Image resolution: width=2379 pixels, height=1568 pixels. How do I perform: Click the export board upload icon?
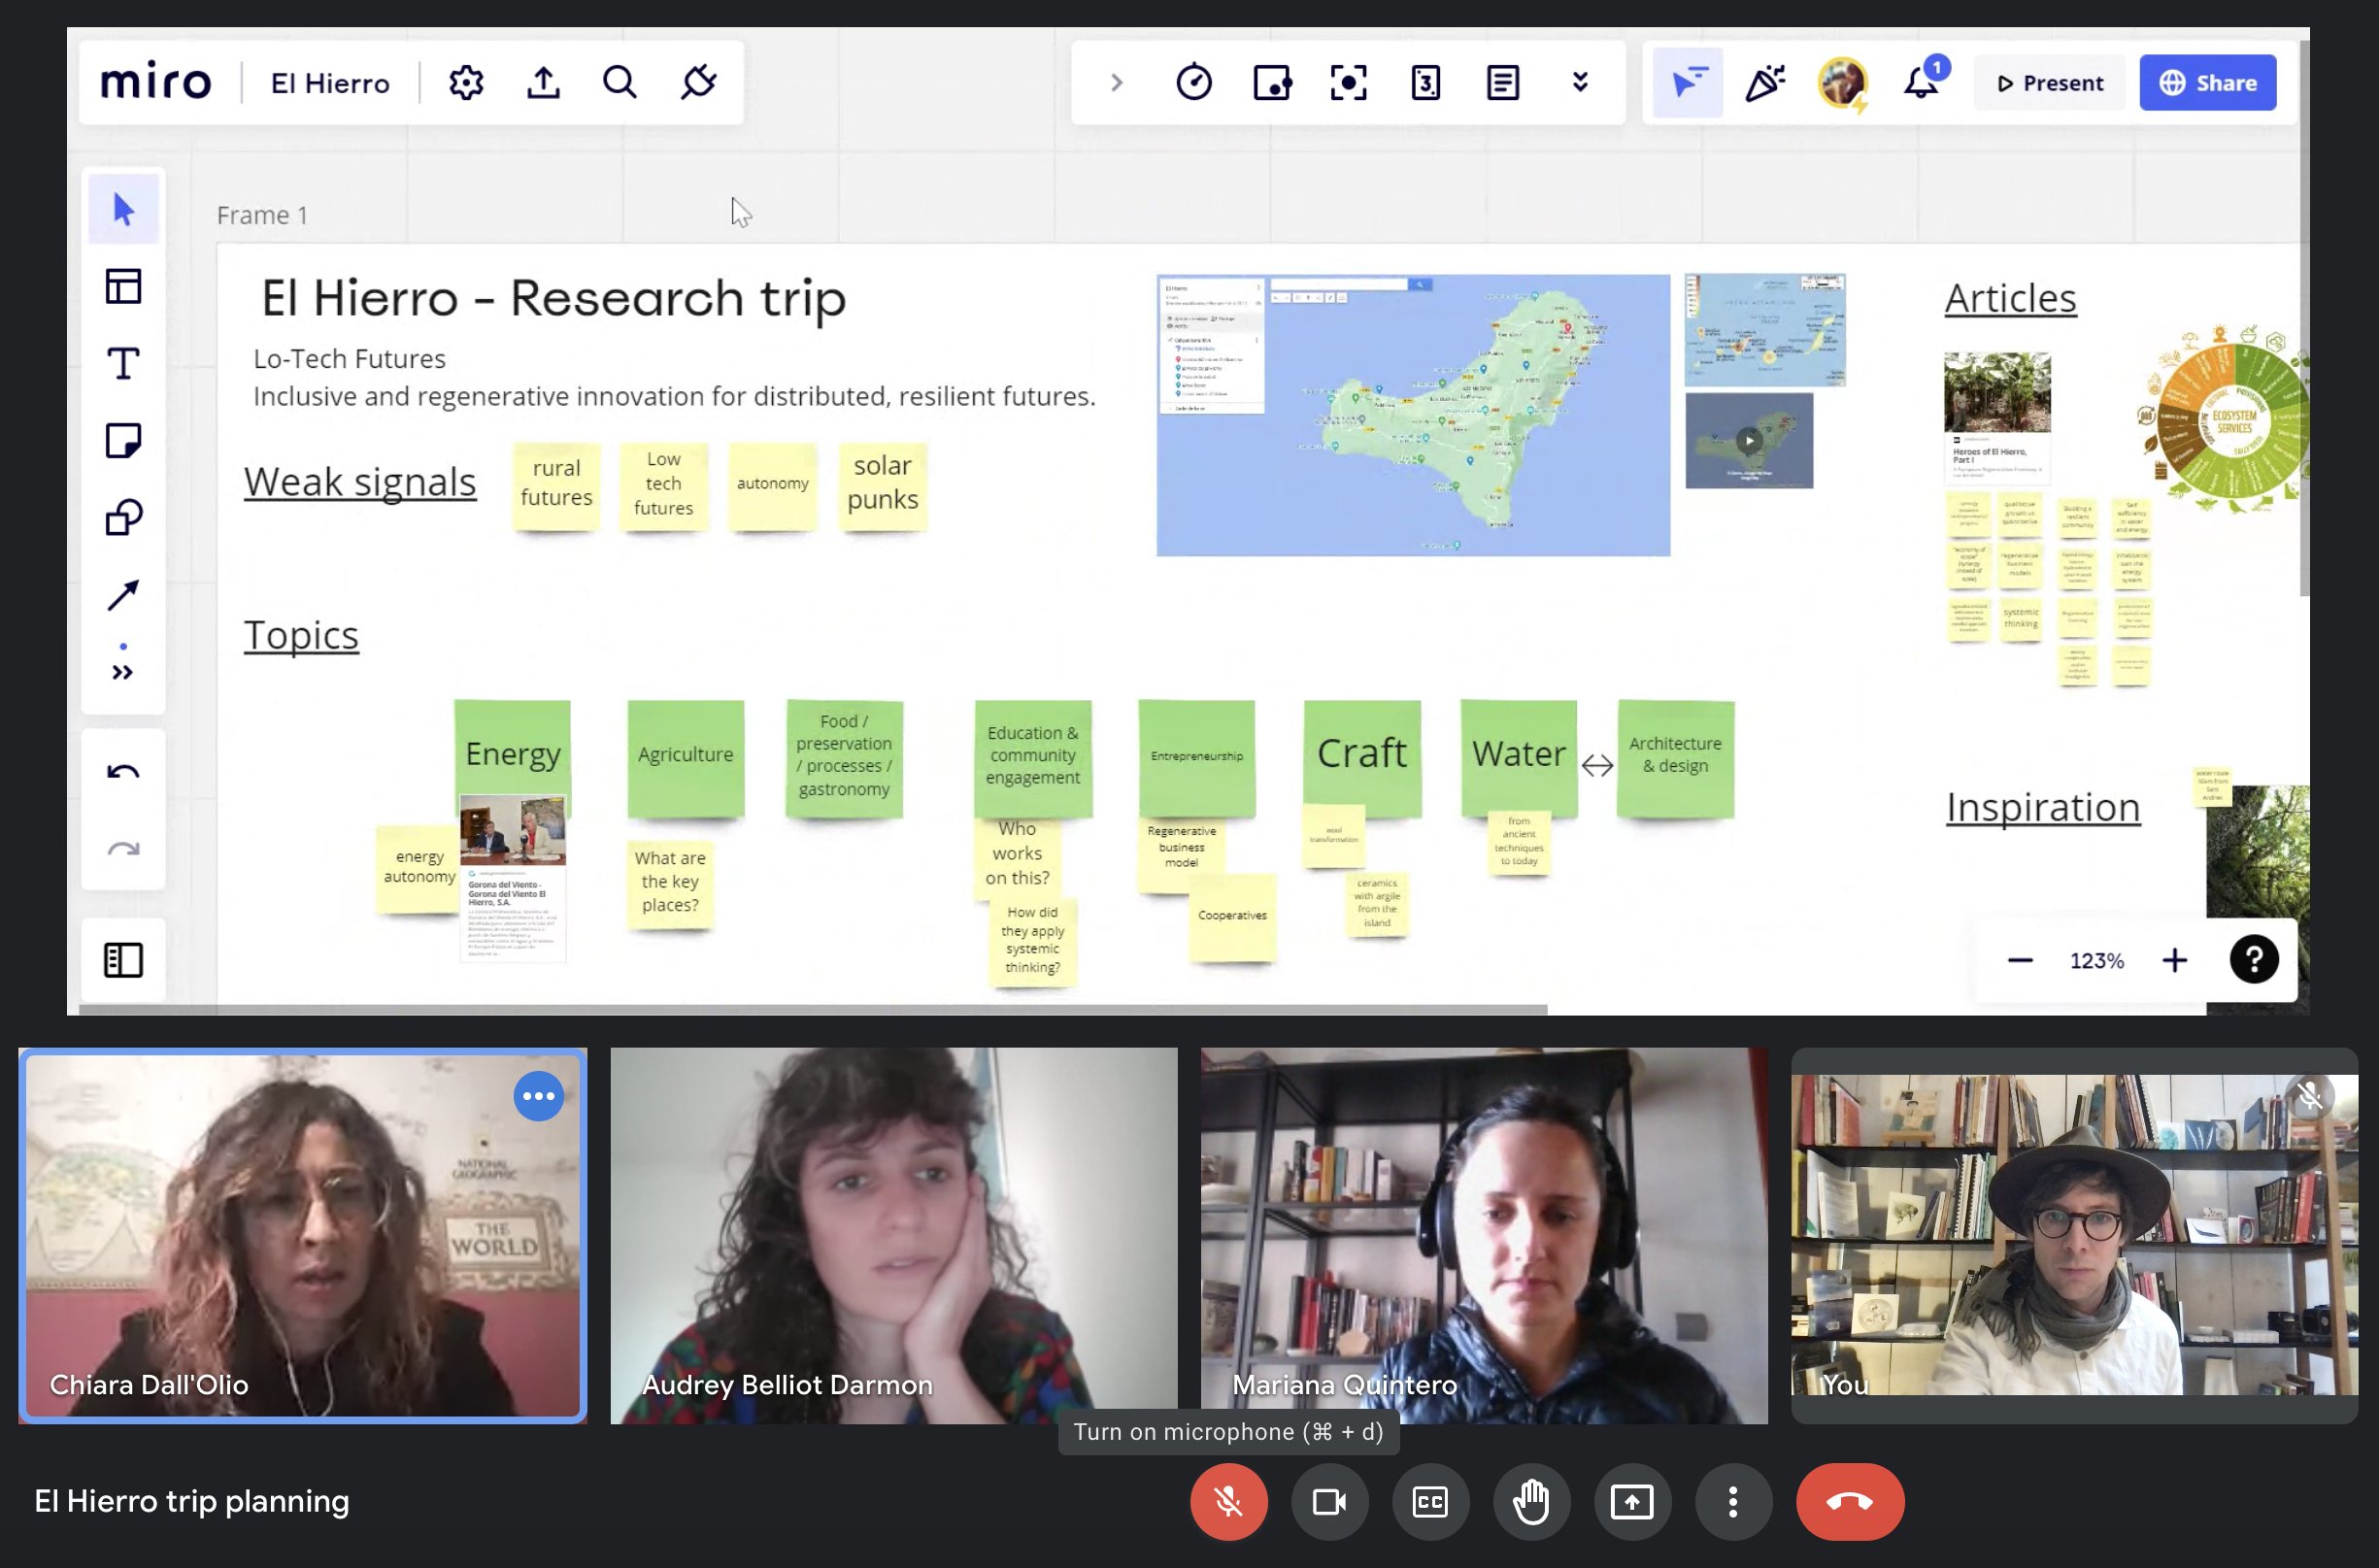point(543,82)
